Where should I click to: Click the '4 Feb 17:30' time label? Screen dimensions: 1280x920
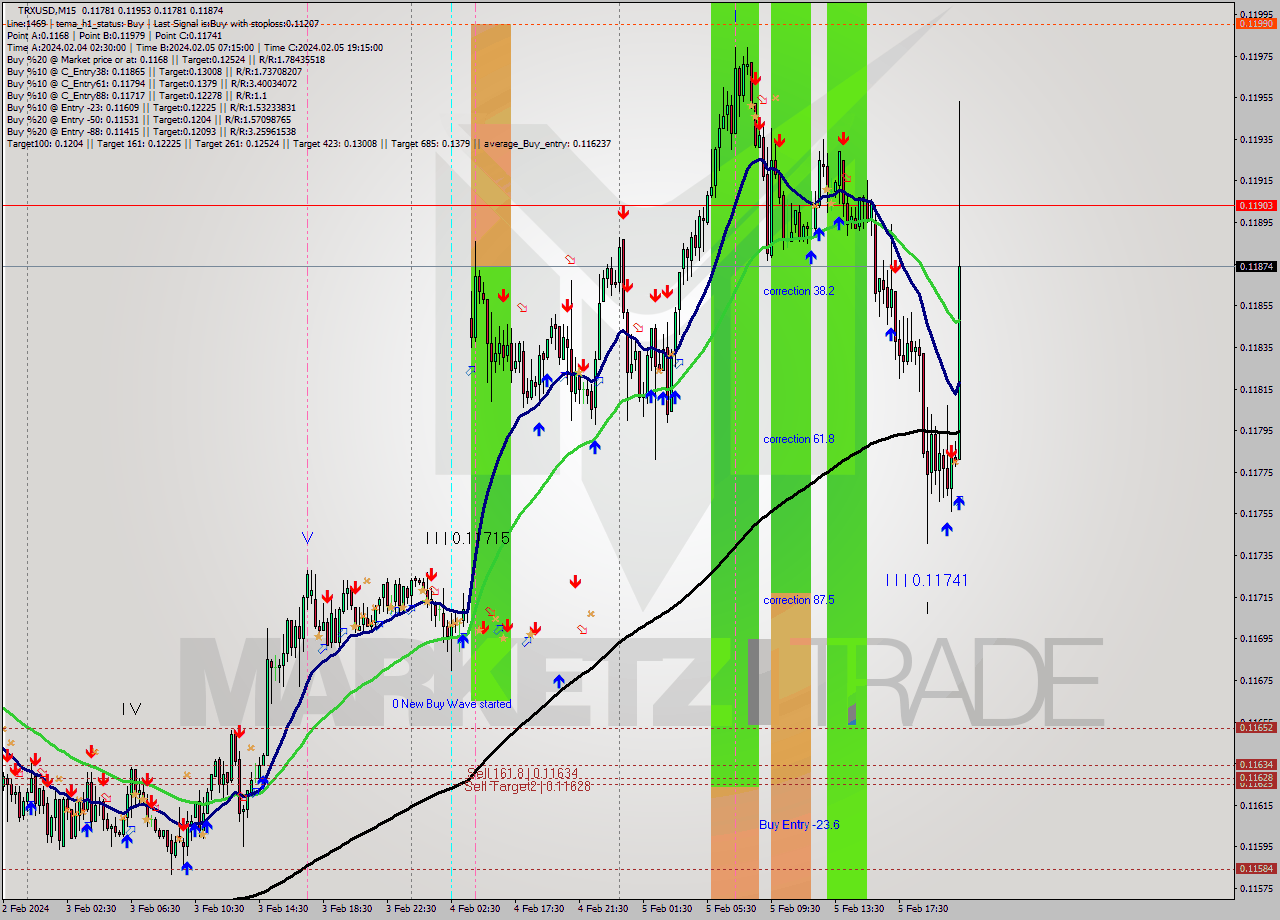coord(541,909)
